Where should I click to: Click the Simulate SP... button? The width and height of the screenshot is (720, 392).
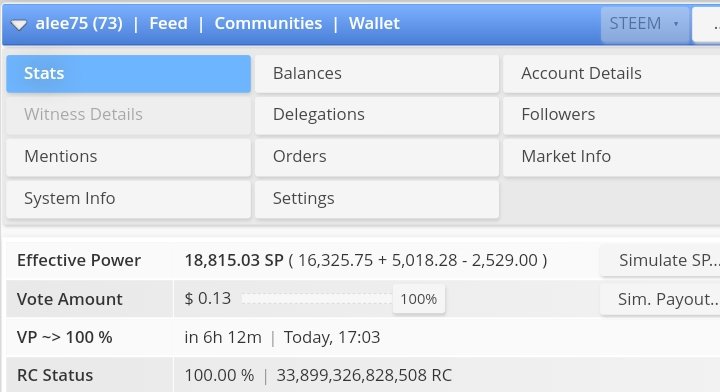click(x=660, y=260)
